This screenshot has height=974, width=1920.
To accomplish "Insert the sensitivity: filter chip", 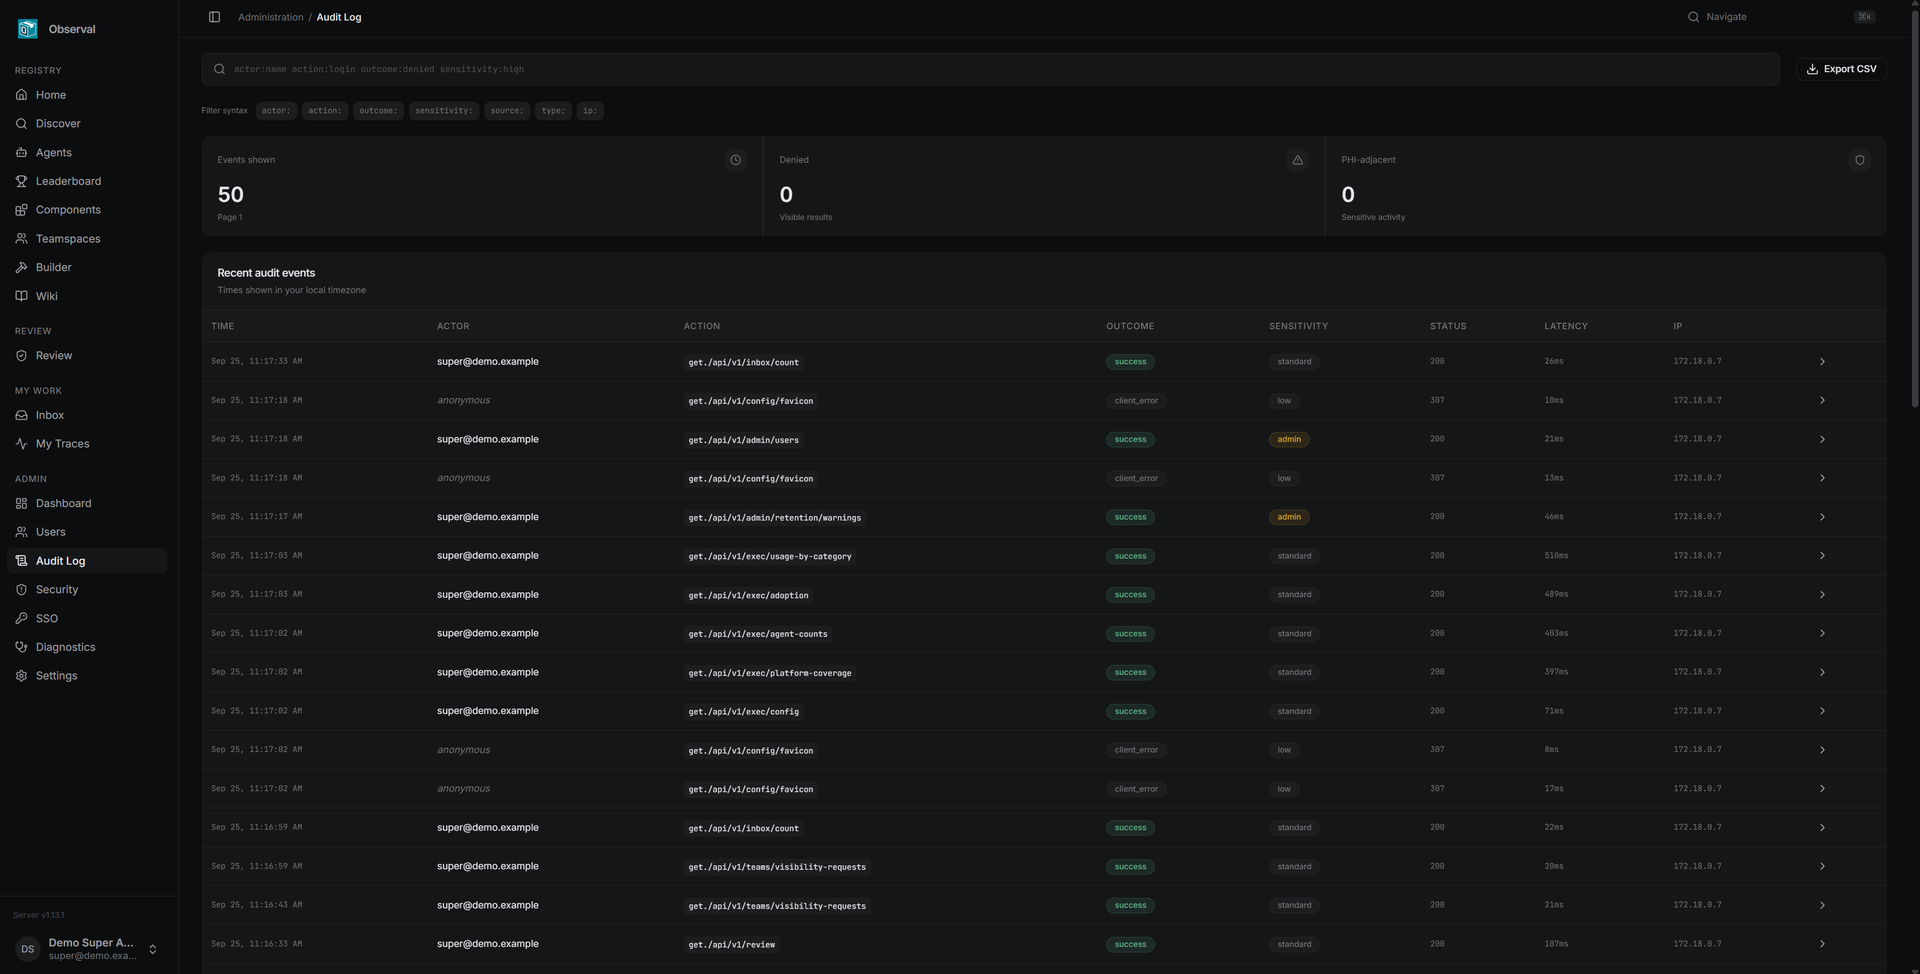I will [444, 111].
